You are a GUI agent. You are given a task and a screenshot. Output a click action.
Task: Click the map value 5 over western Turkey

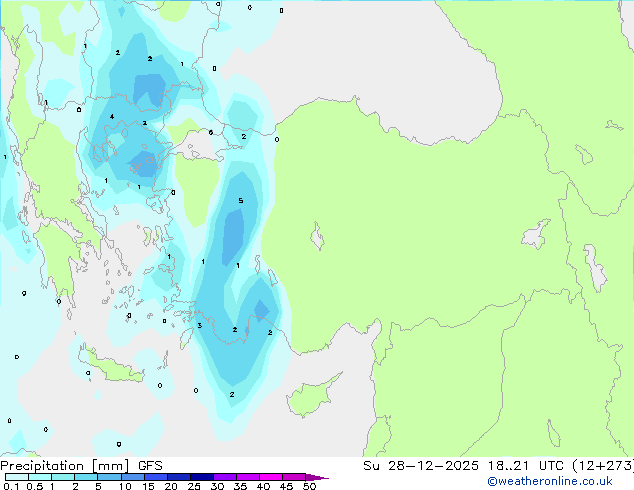241,201
